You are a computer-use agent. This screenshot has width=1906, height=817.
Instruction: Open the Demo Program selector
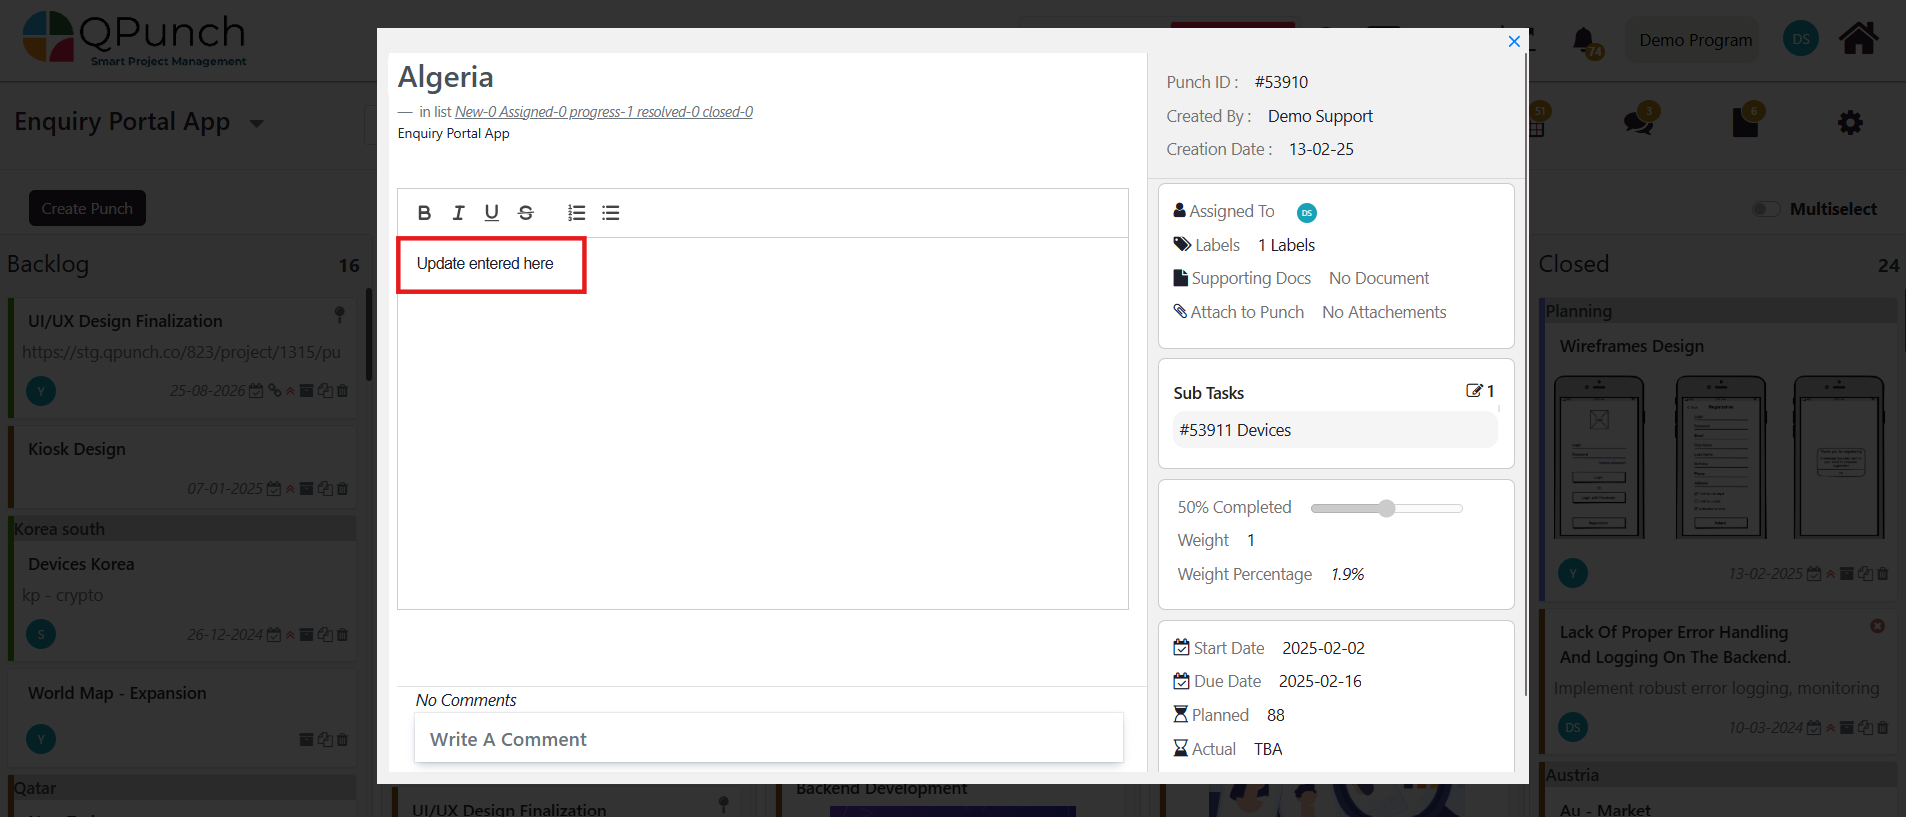1694,40
